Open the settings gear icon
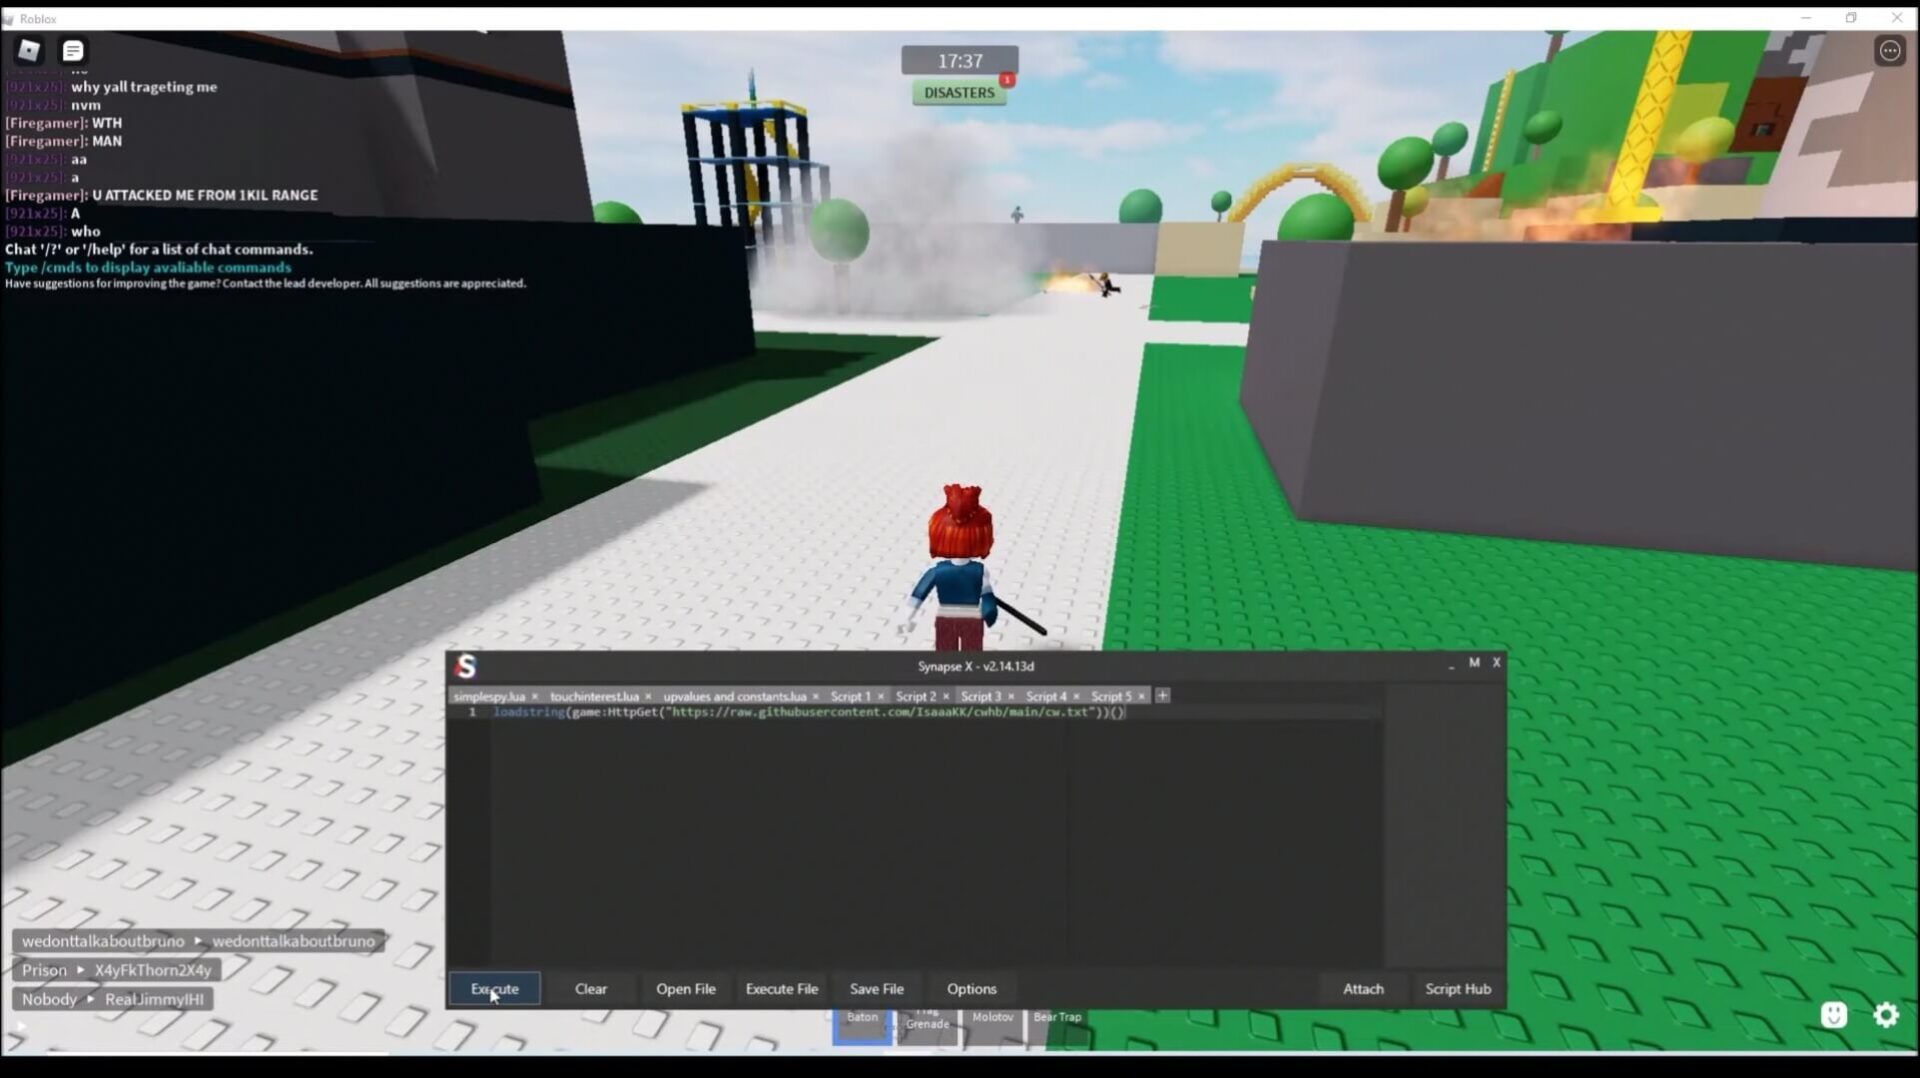 click(1886, 1015)
